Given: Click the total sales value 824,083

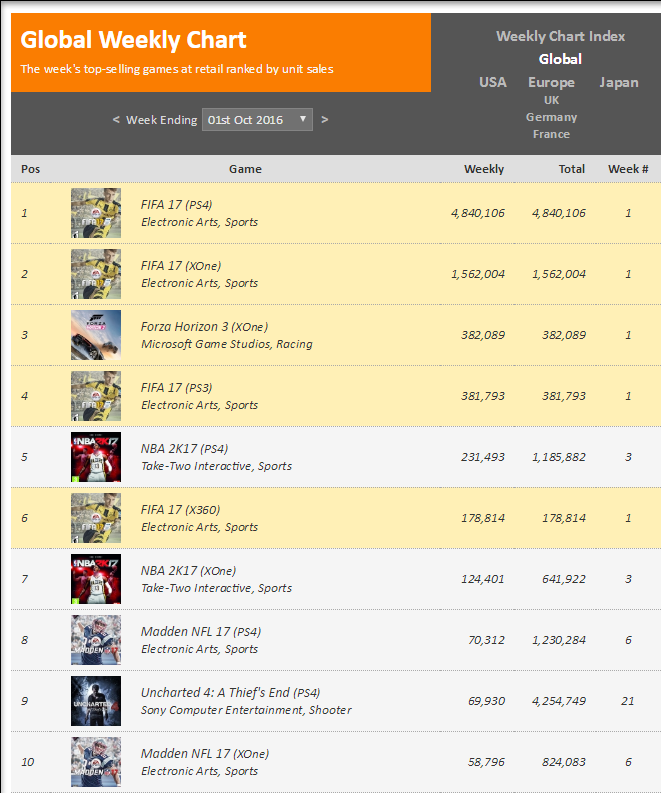Looking at the screenshot, I should pyautogui.click(x=564, y=762).
